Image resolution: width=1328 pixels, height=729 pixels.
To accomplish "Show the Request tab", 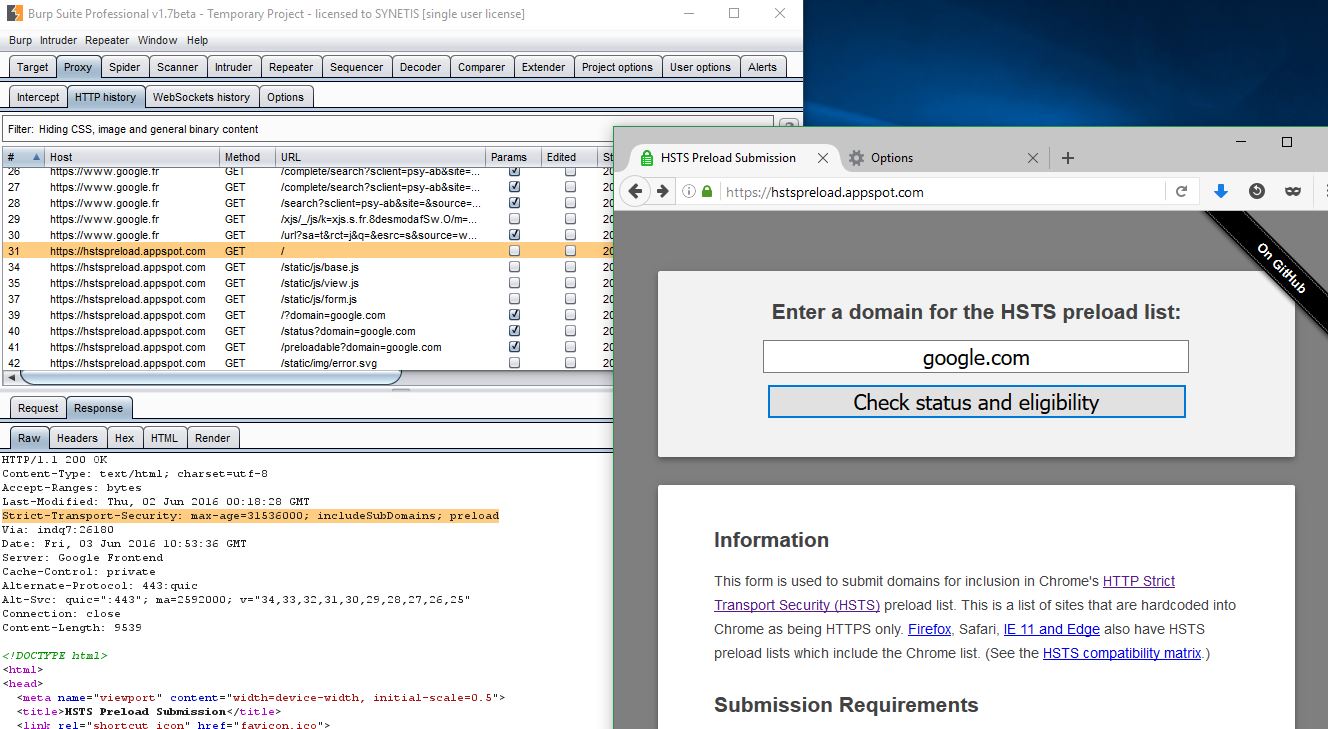I will tap(38, 408).
